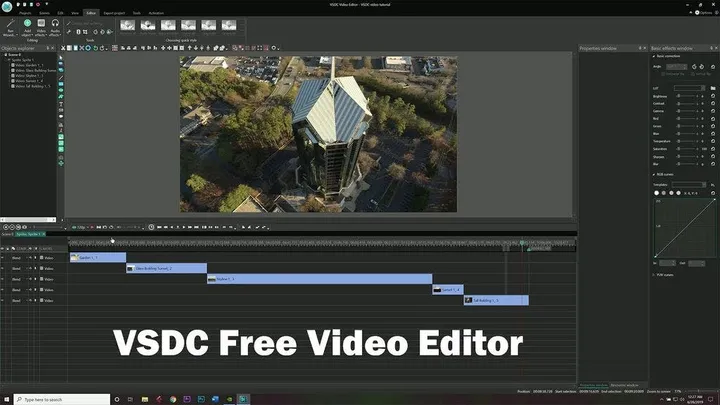The width and height of the screenshot is (720, 405).
Task: Click the cut scissors toolbar icon
Action: pos(63,48)
